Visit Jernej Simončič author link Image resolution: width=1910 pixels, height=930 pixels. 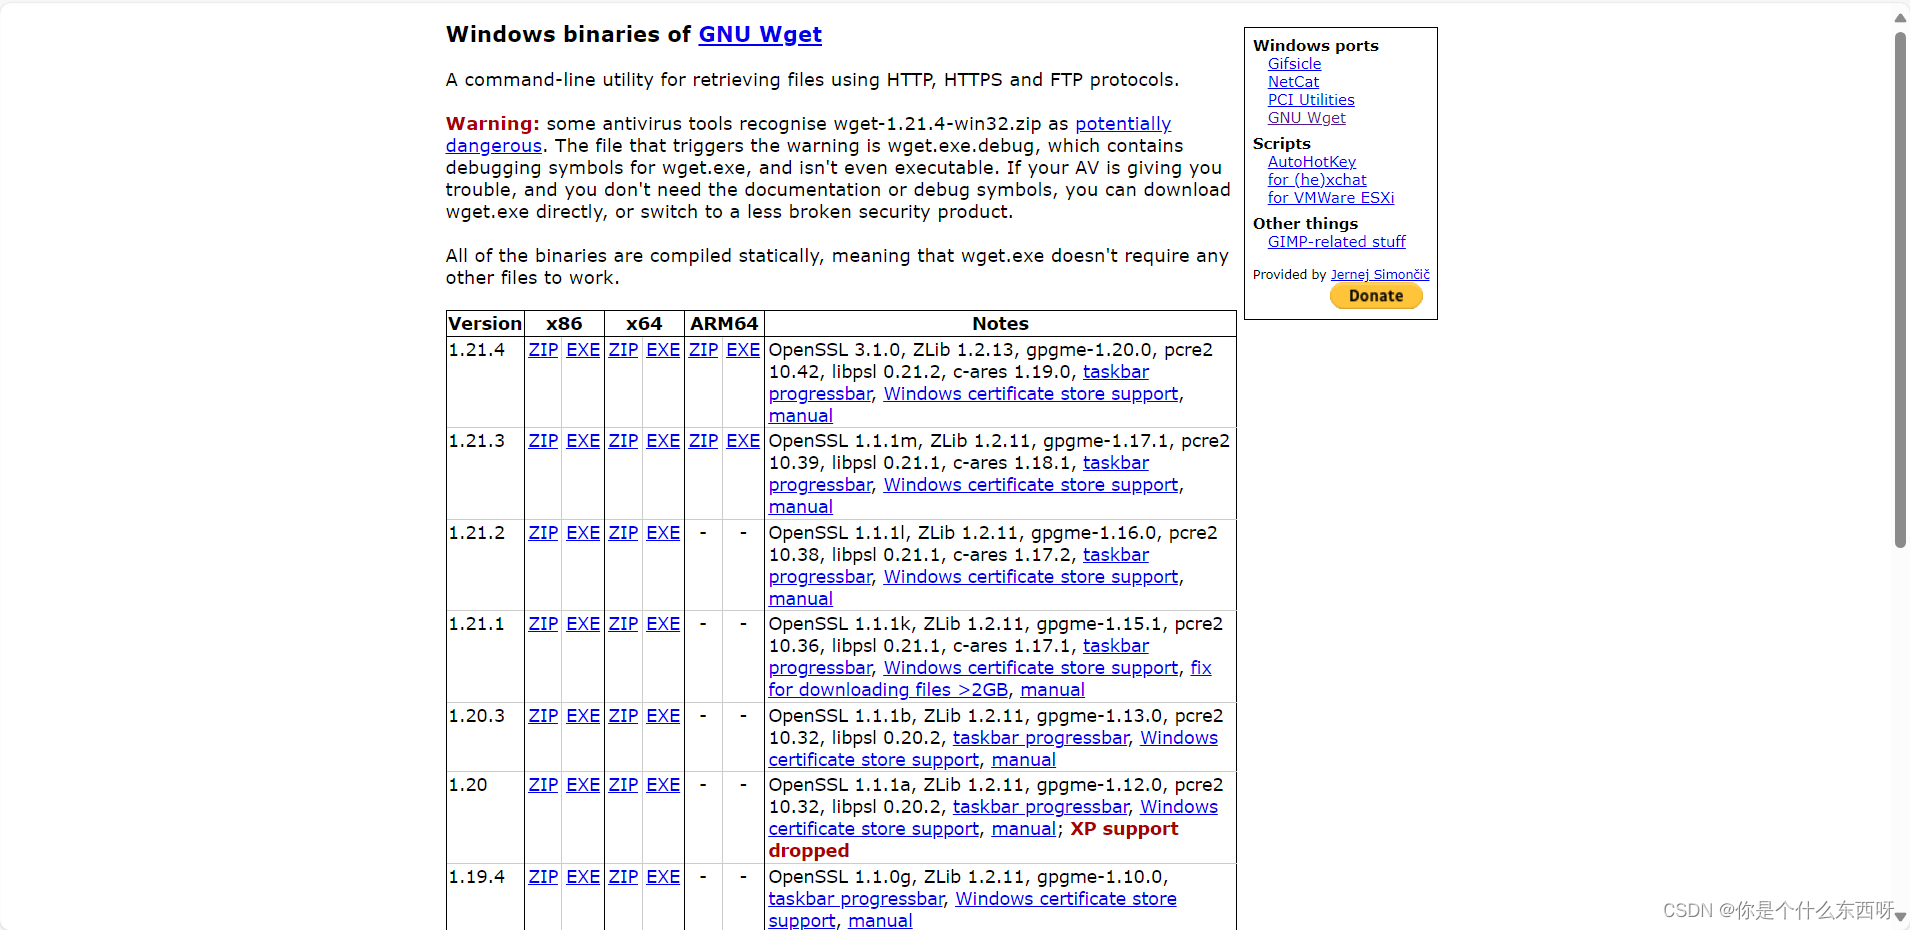[1380, 275]
